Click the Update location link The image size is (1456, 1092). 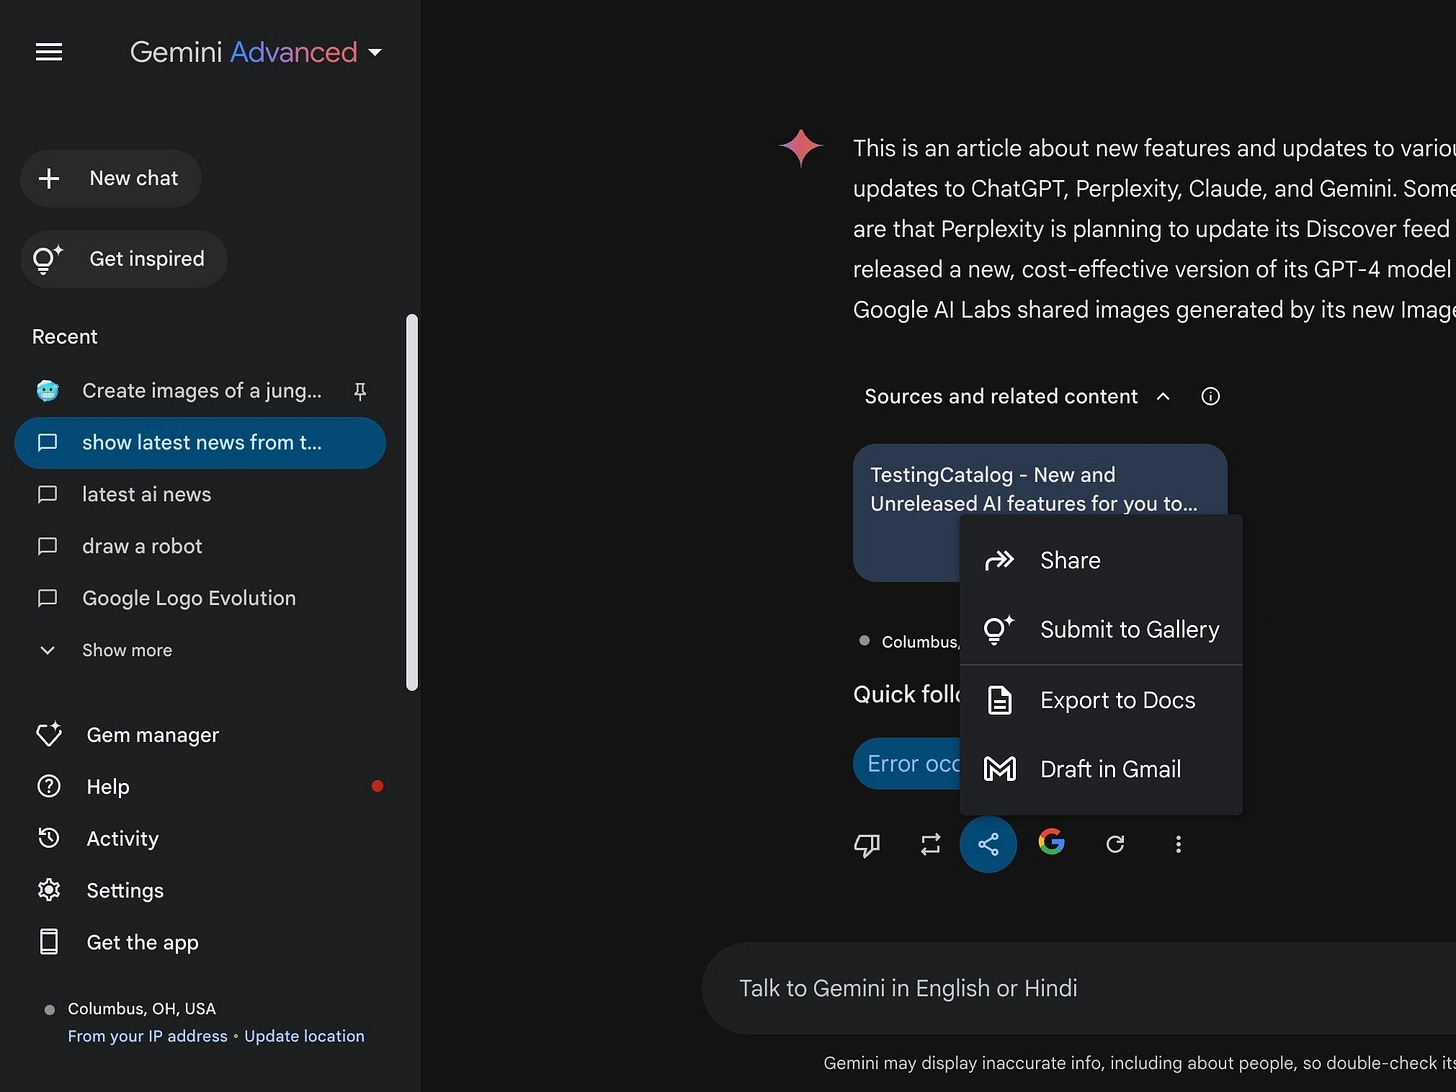[x=304, y=1036]
